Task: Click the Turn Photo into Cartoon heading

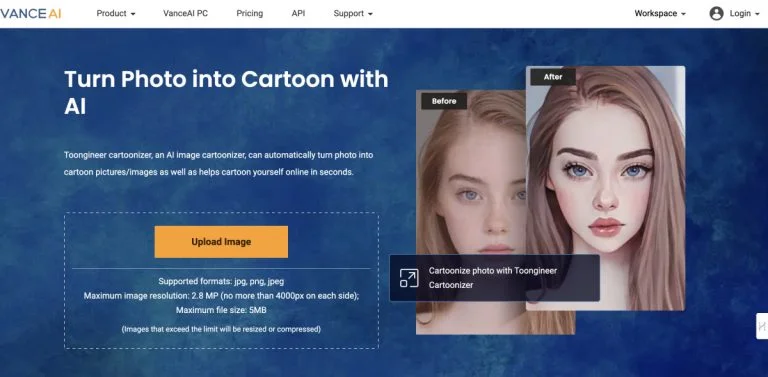Action: [x=226, y=93]
